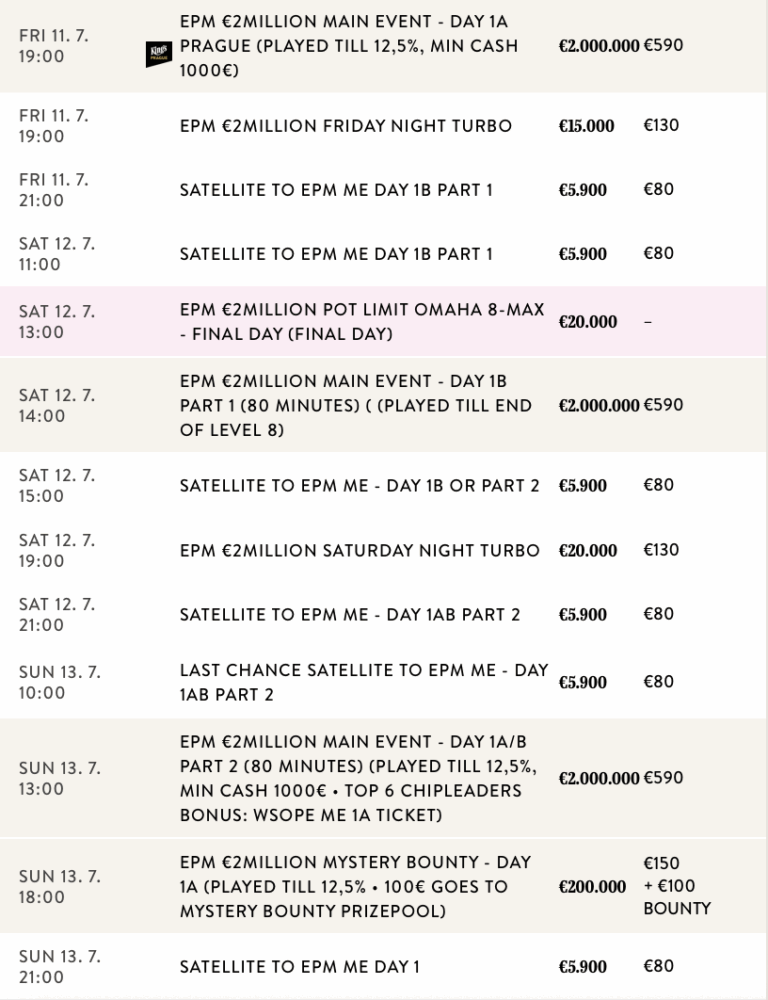The height and width of the screenshot is (1000, 768).
Task: Click the €130 Saturday Night Turbo buy-in
Action: [x=660, y=550]
